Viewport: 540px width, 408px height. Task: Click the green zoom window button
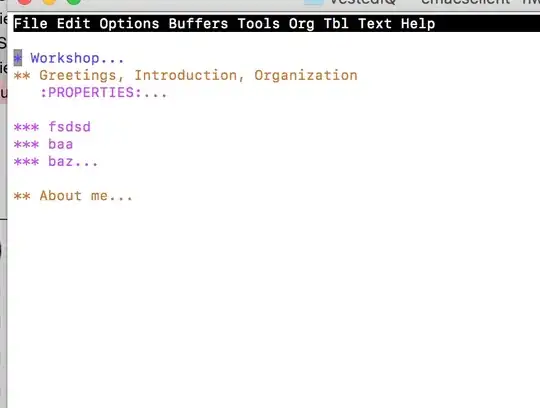[74, 1]
